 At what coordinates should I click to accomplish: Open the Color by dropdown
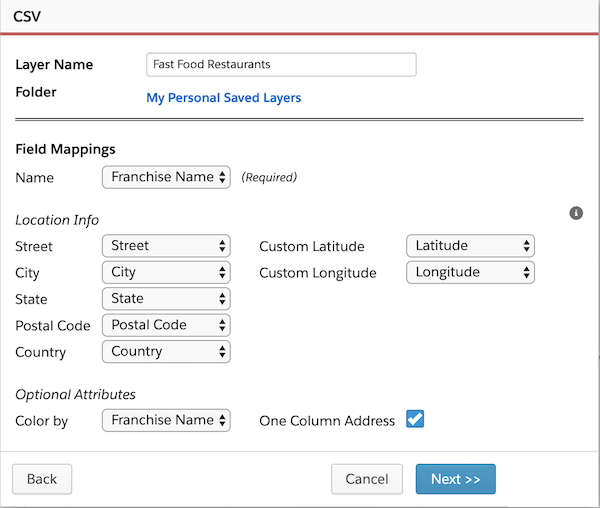pyautogui.click(x=166, y=420)
